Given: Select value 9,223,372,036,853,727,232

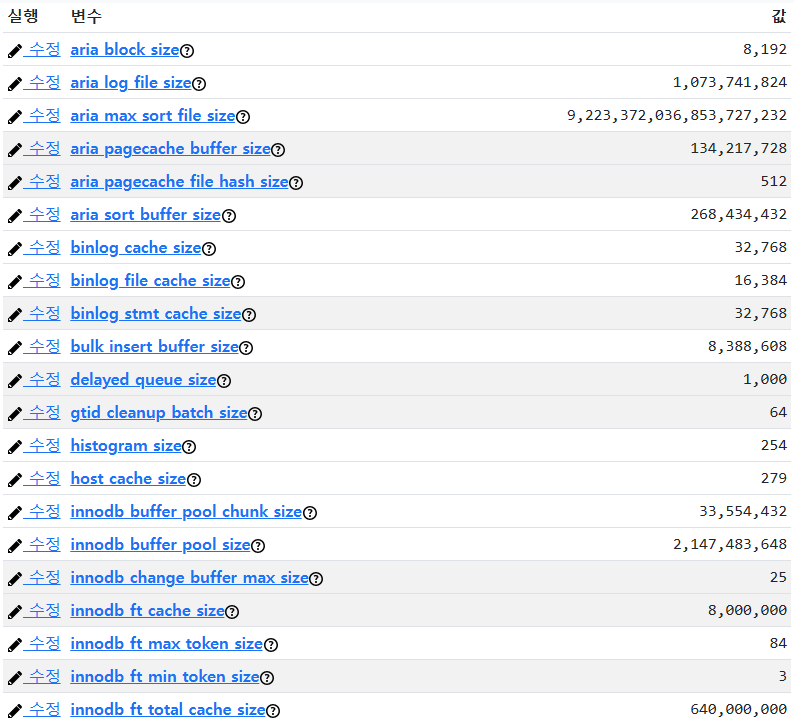Looking at the screenshot, I should 677,115.
